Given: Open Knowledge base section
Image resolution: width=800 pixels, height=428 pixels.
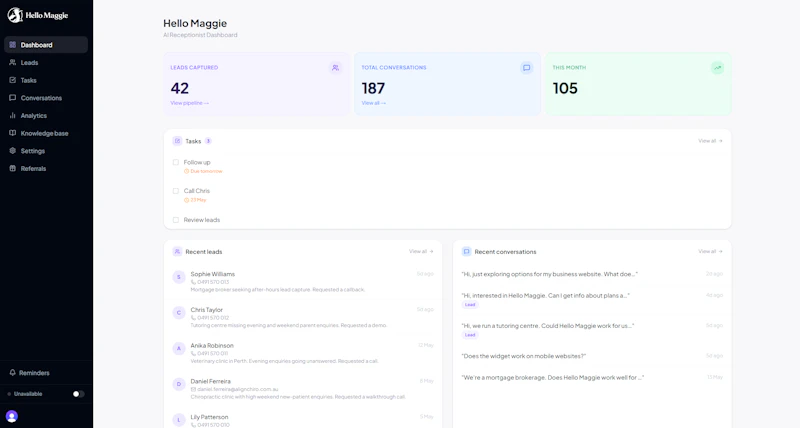Looking at the screenshot, I should coord(46,133).
